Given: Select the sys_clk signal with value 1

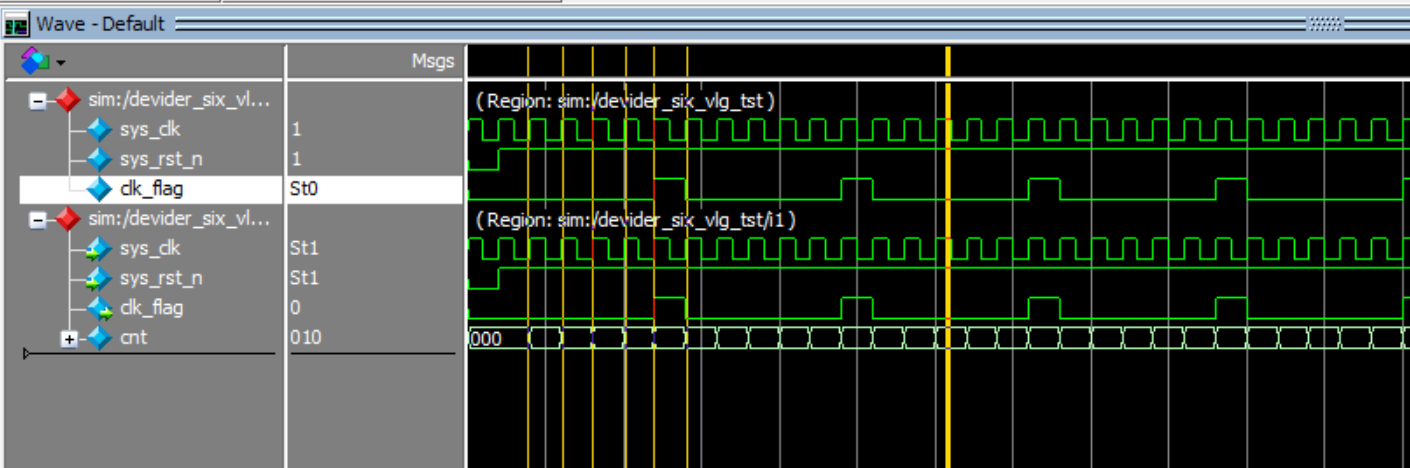Looking at the screenshot, I should [x=150, y=130].
